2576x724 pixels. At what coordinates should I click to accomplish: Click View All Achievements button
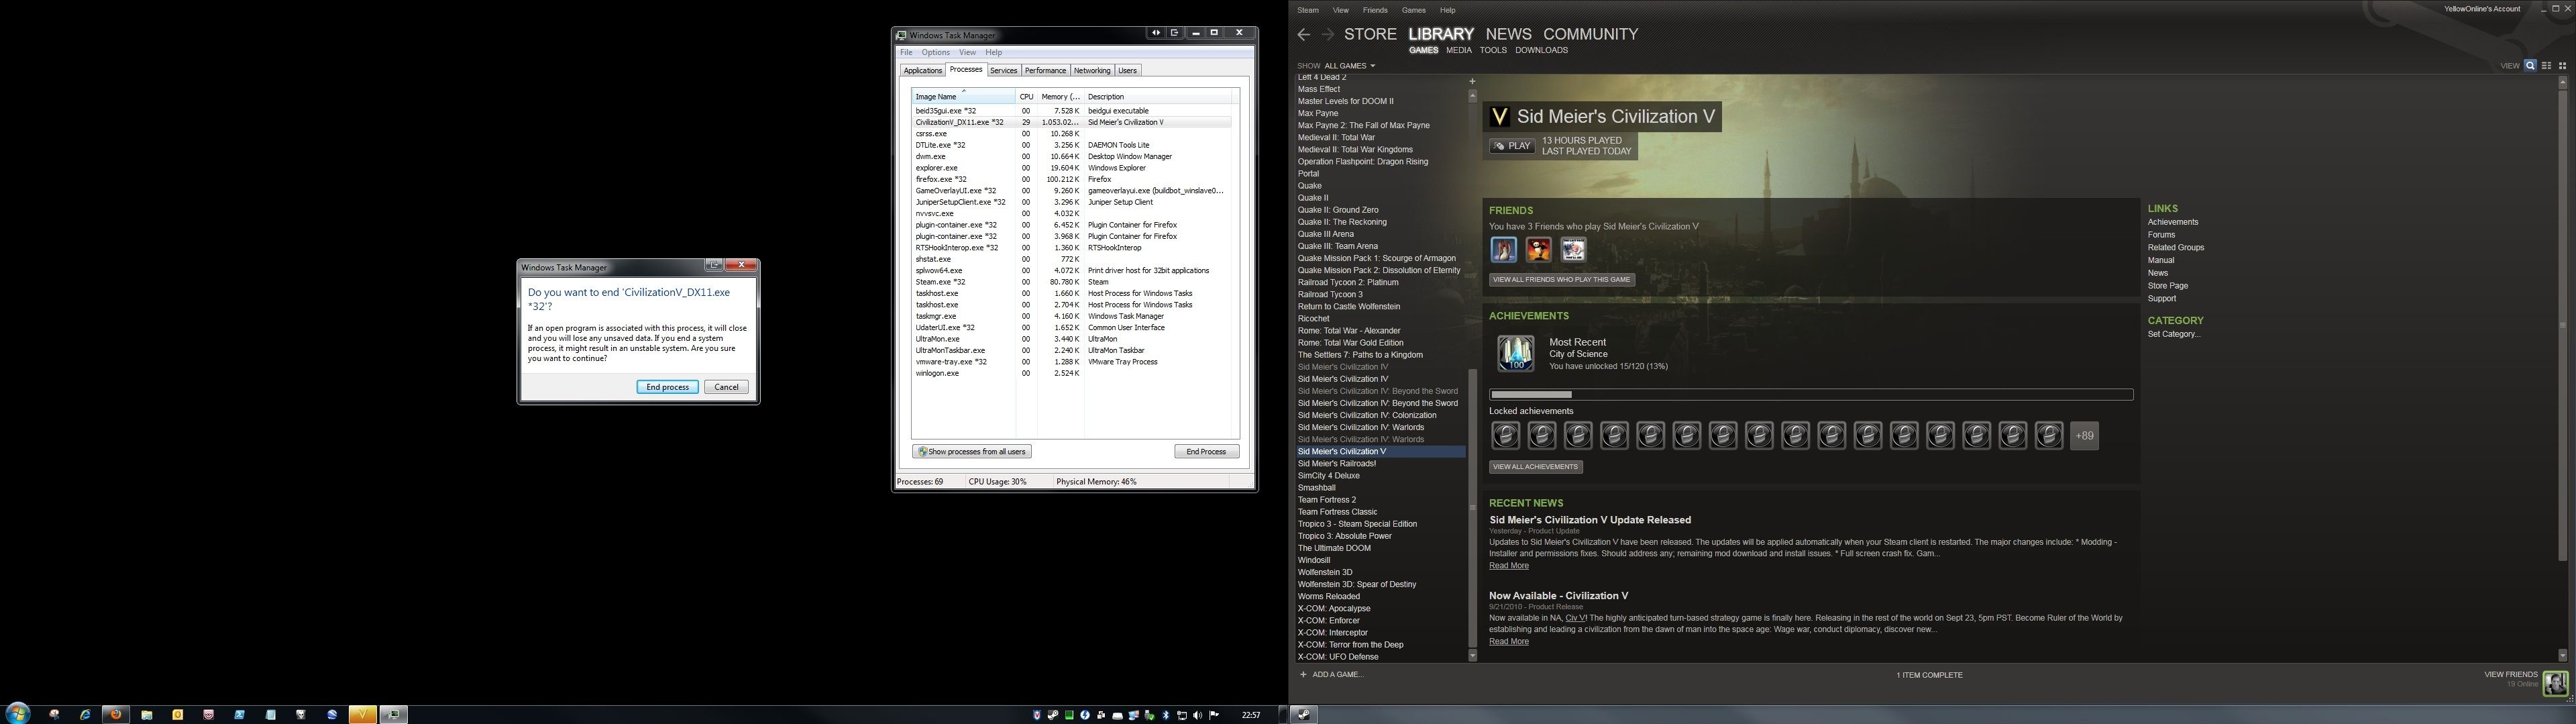pyautogui.click(x=1535, y=467)
